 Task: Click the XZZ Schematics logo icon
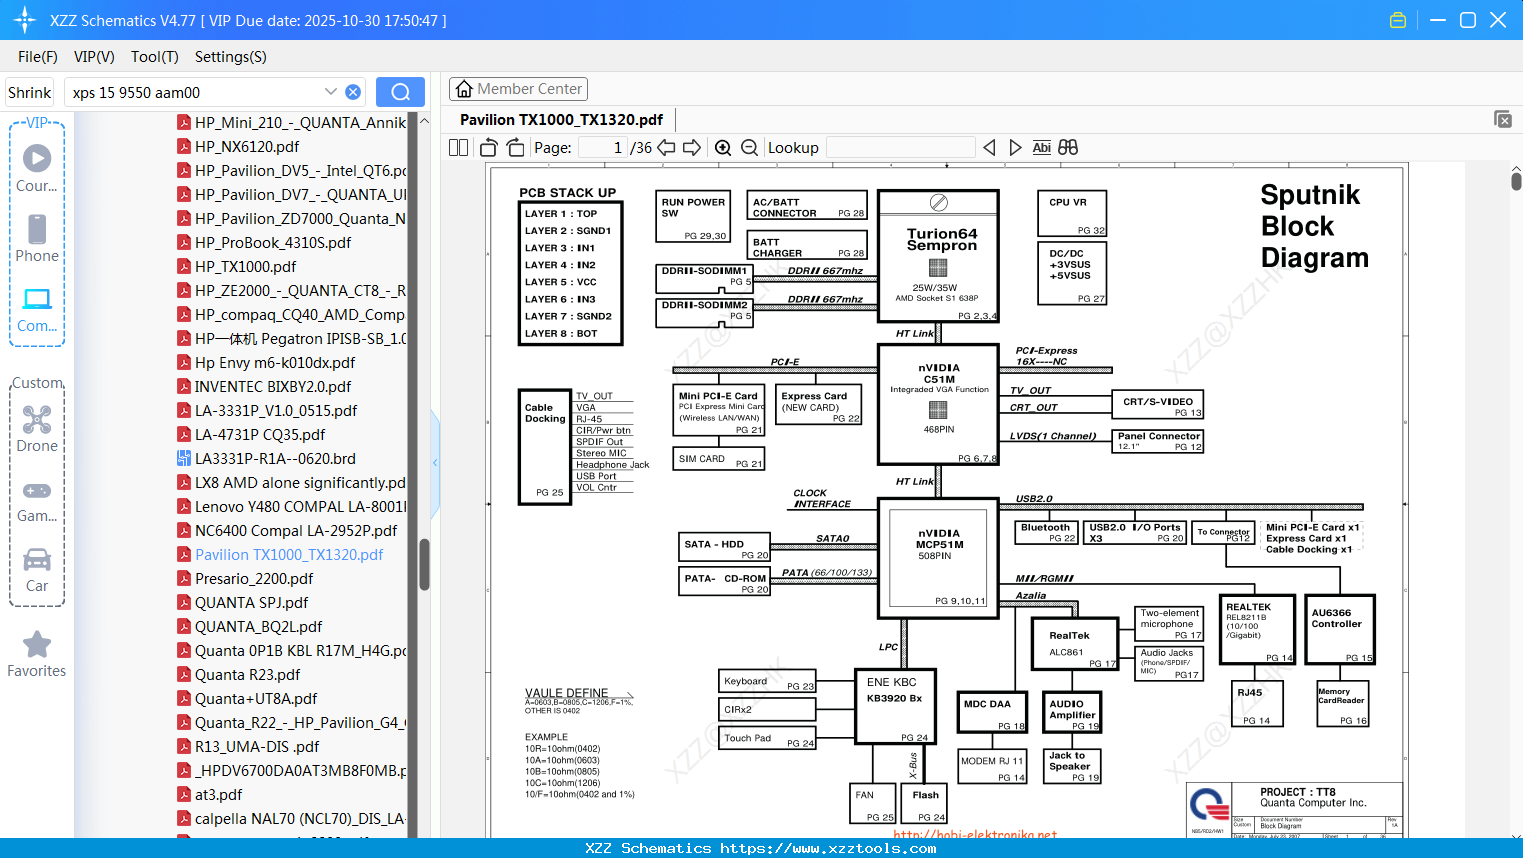pos(24,20)
